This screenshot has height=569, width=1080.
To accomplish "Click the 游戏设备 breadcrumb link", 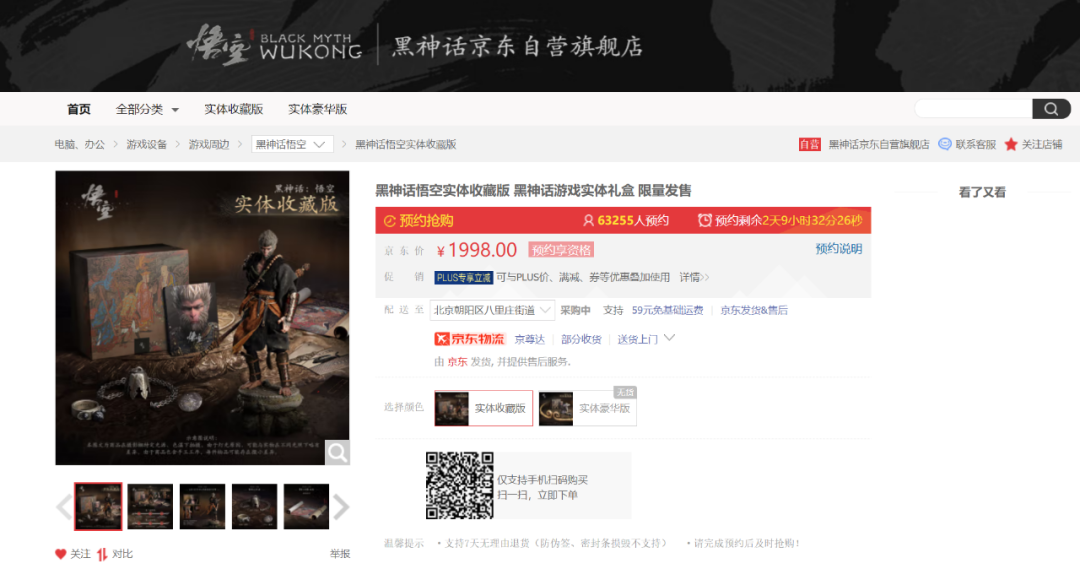I will (147, 144).
